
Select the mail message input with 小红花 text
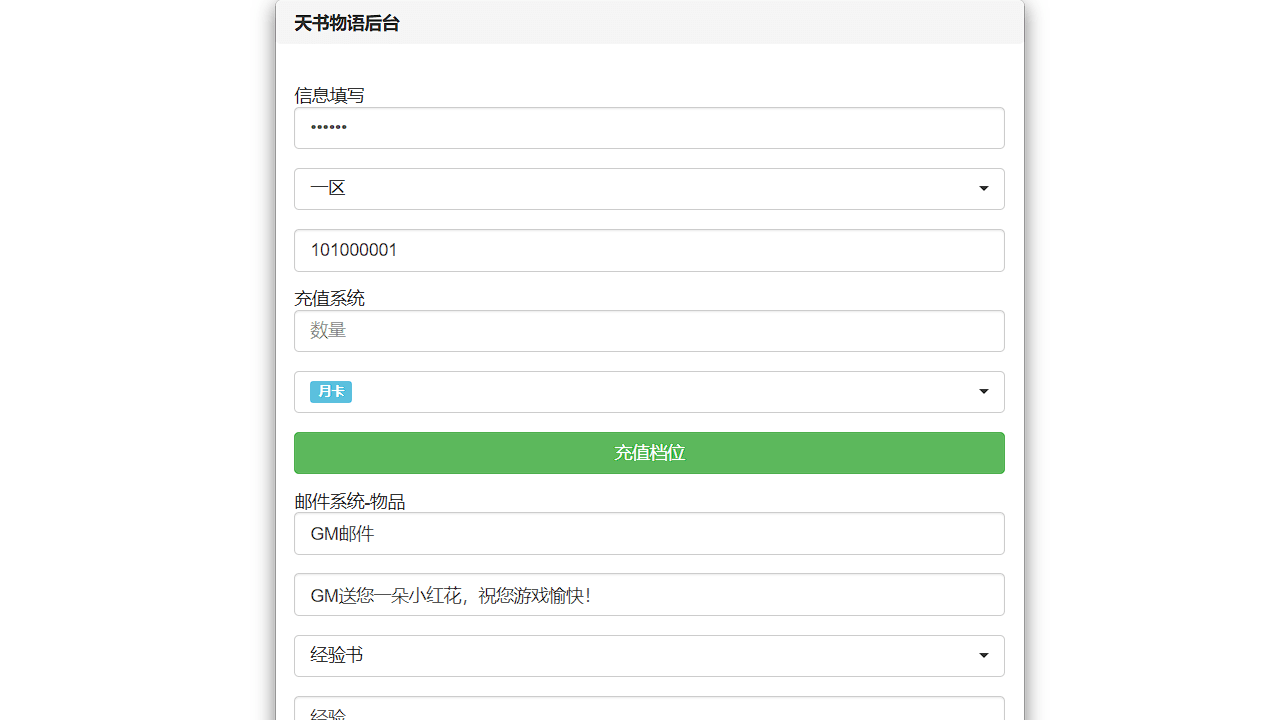[x=649, y=594]
